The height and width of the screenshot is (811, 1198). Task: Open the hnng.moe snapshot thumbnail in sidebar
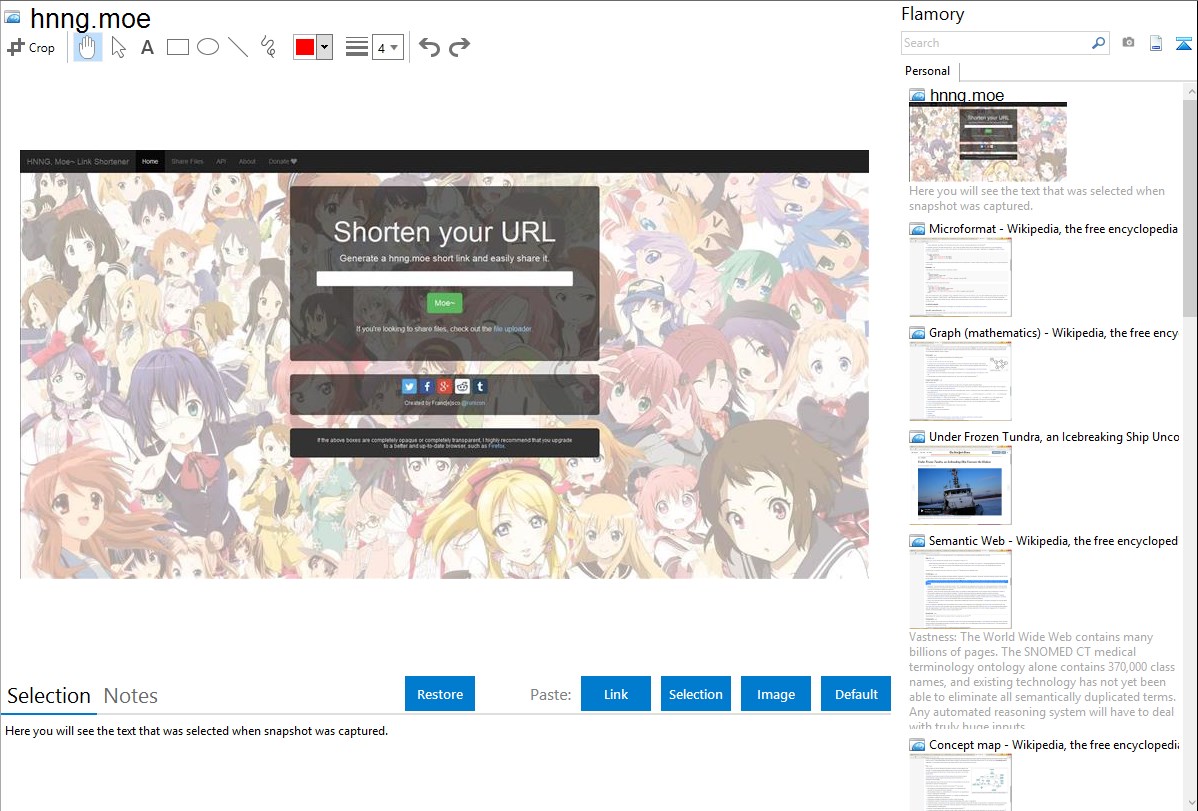point(988,142)
